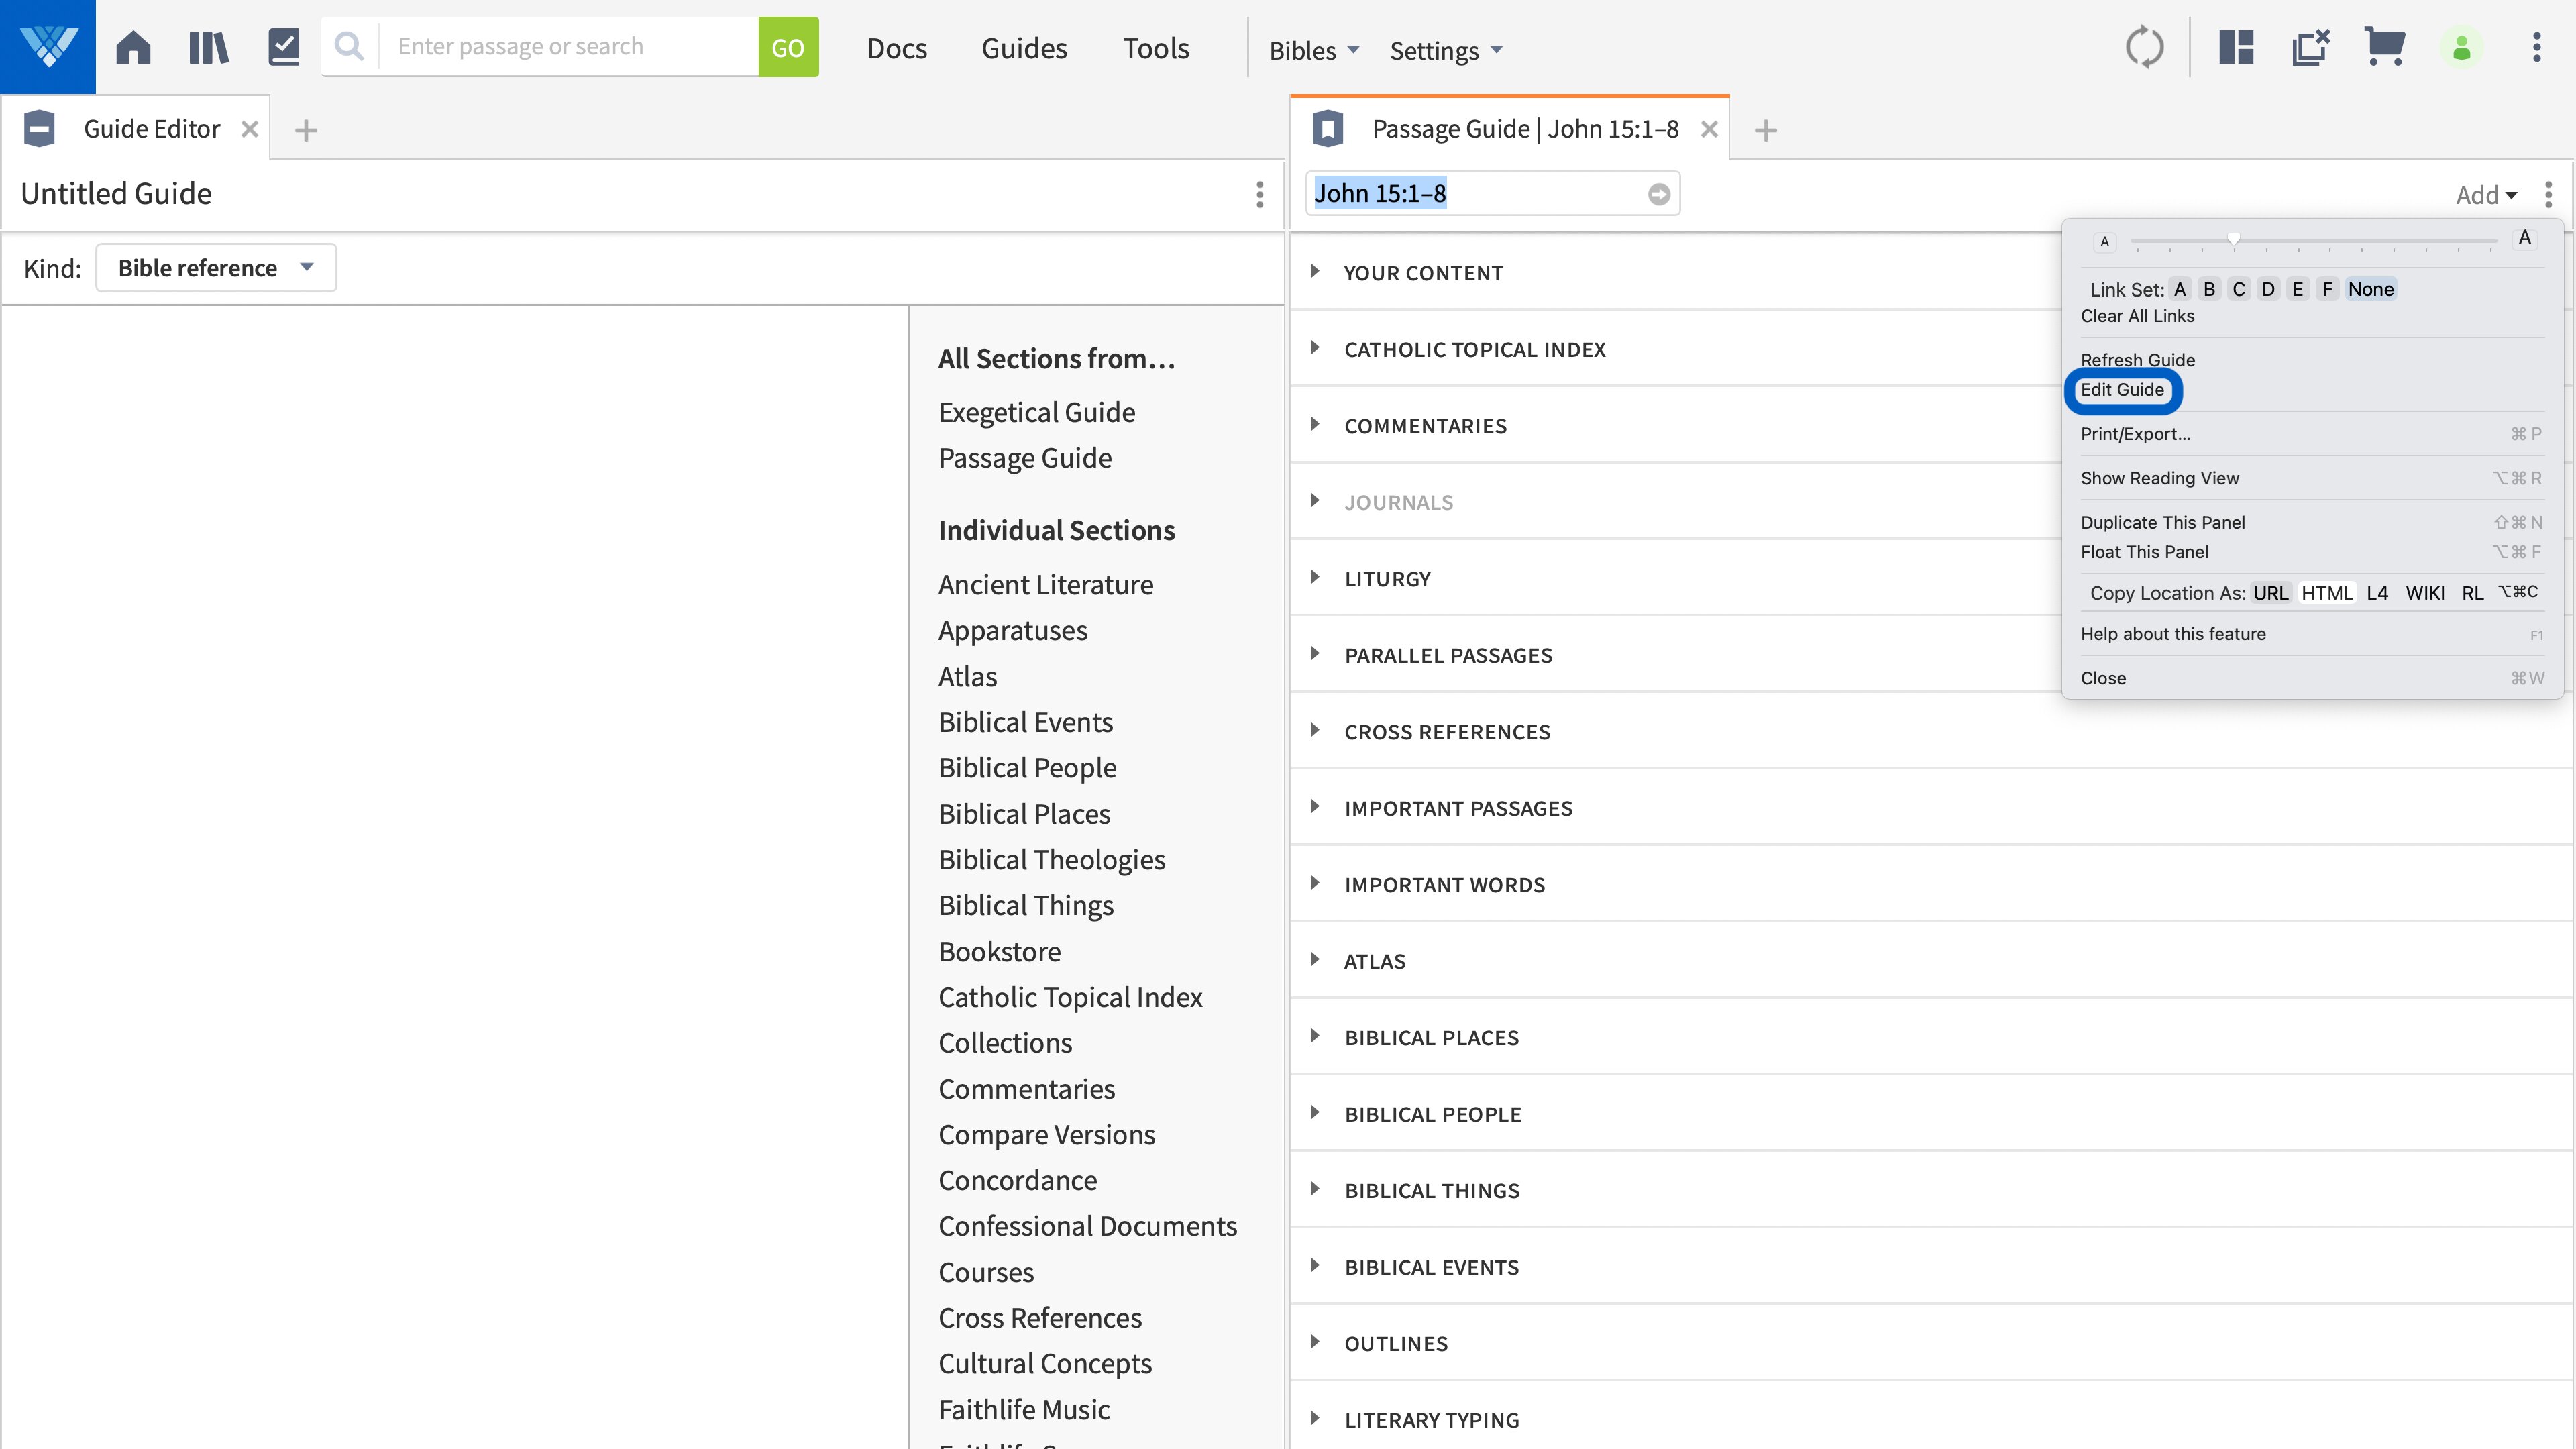This screenshot has width=2576, height=1449.
Task: Select HTML as Copy Location format
Action: (2328, 592)
